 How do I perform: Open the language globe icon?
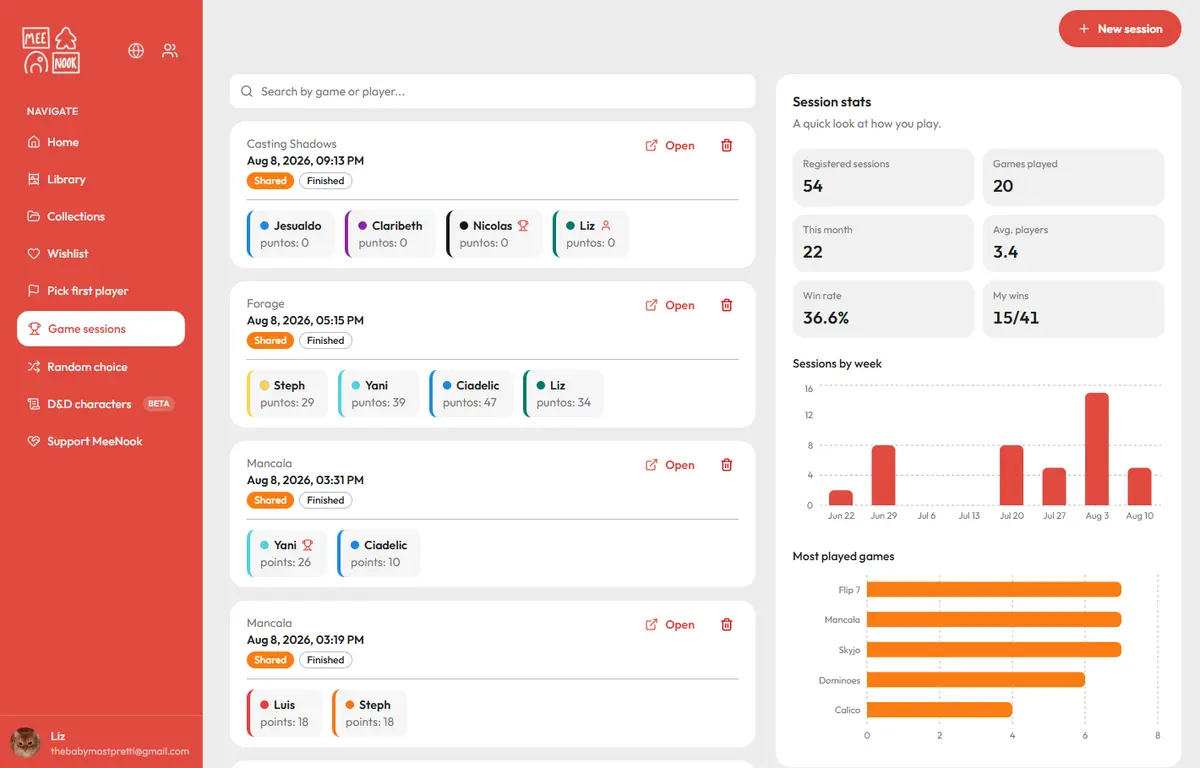click(x=136, y=51)
